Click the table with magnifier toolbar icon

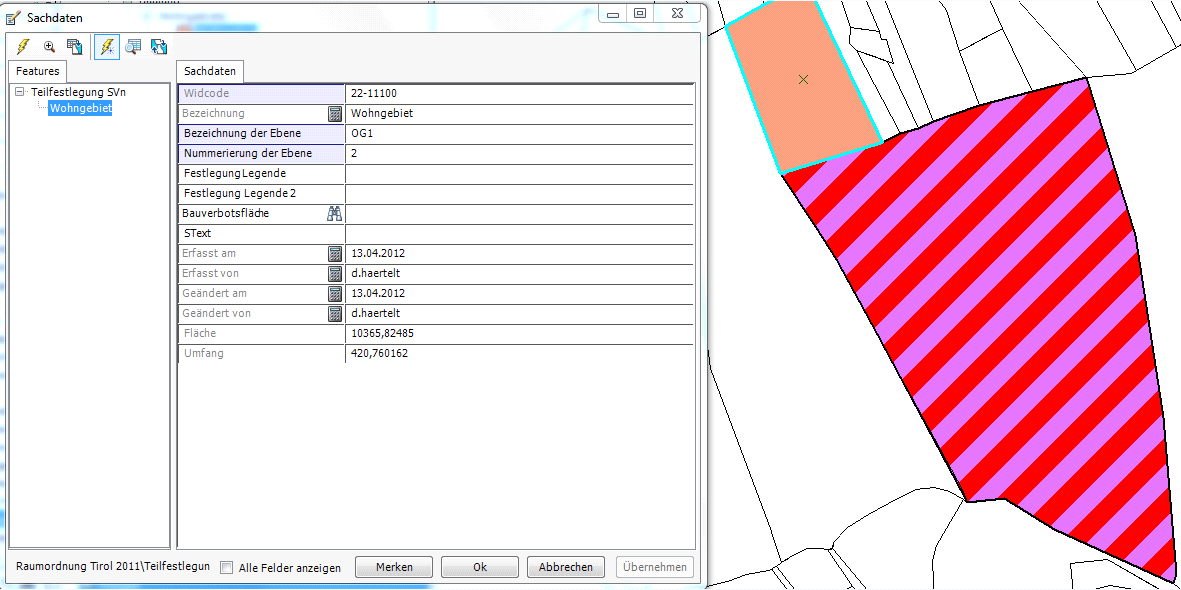point(133,46)
